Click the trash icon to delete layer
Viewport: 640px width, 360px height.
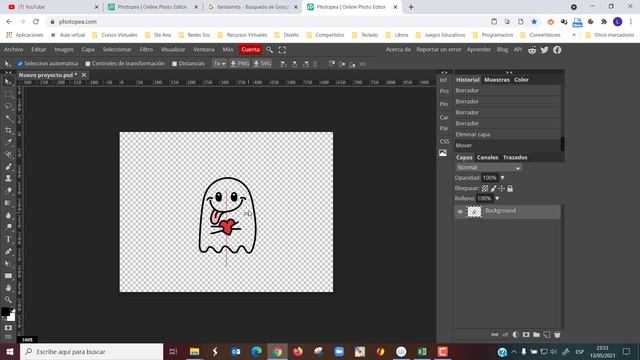tap(557, 335)
